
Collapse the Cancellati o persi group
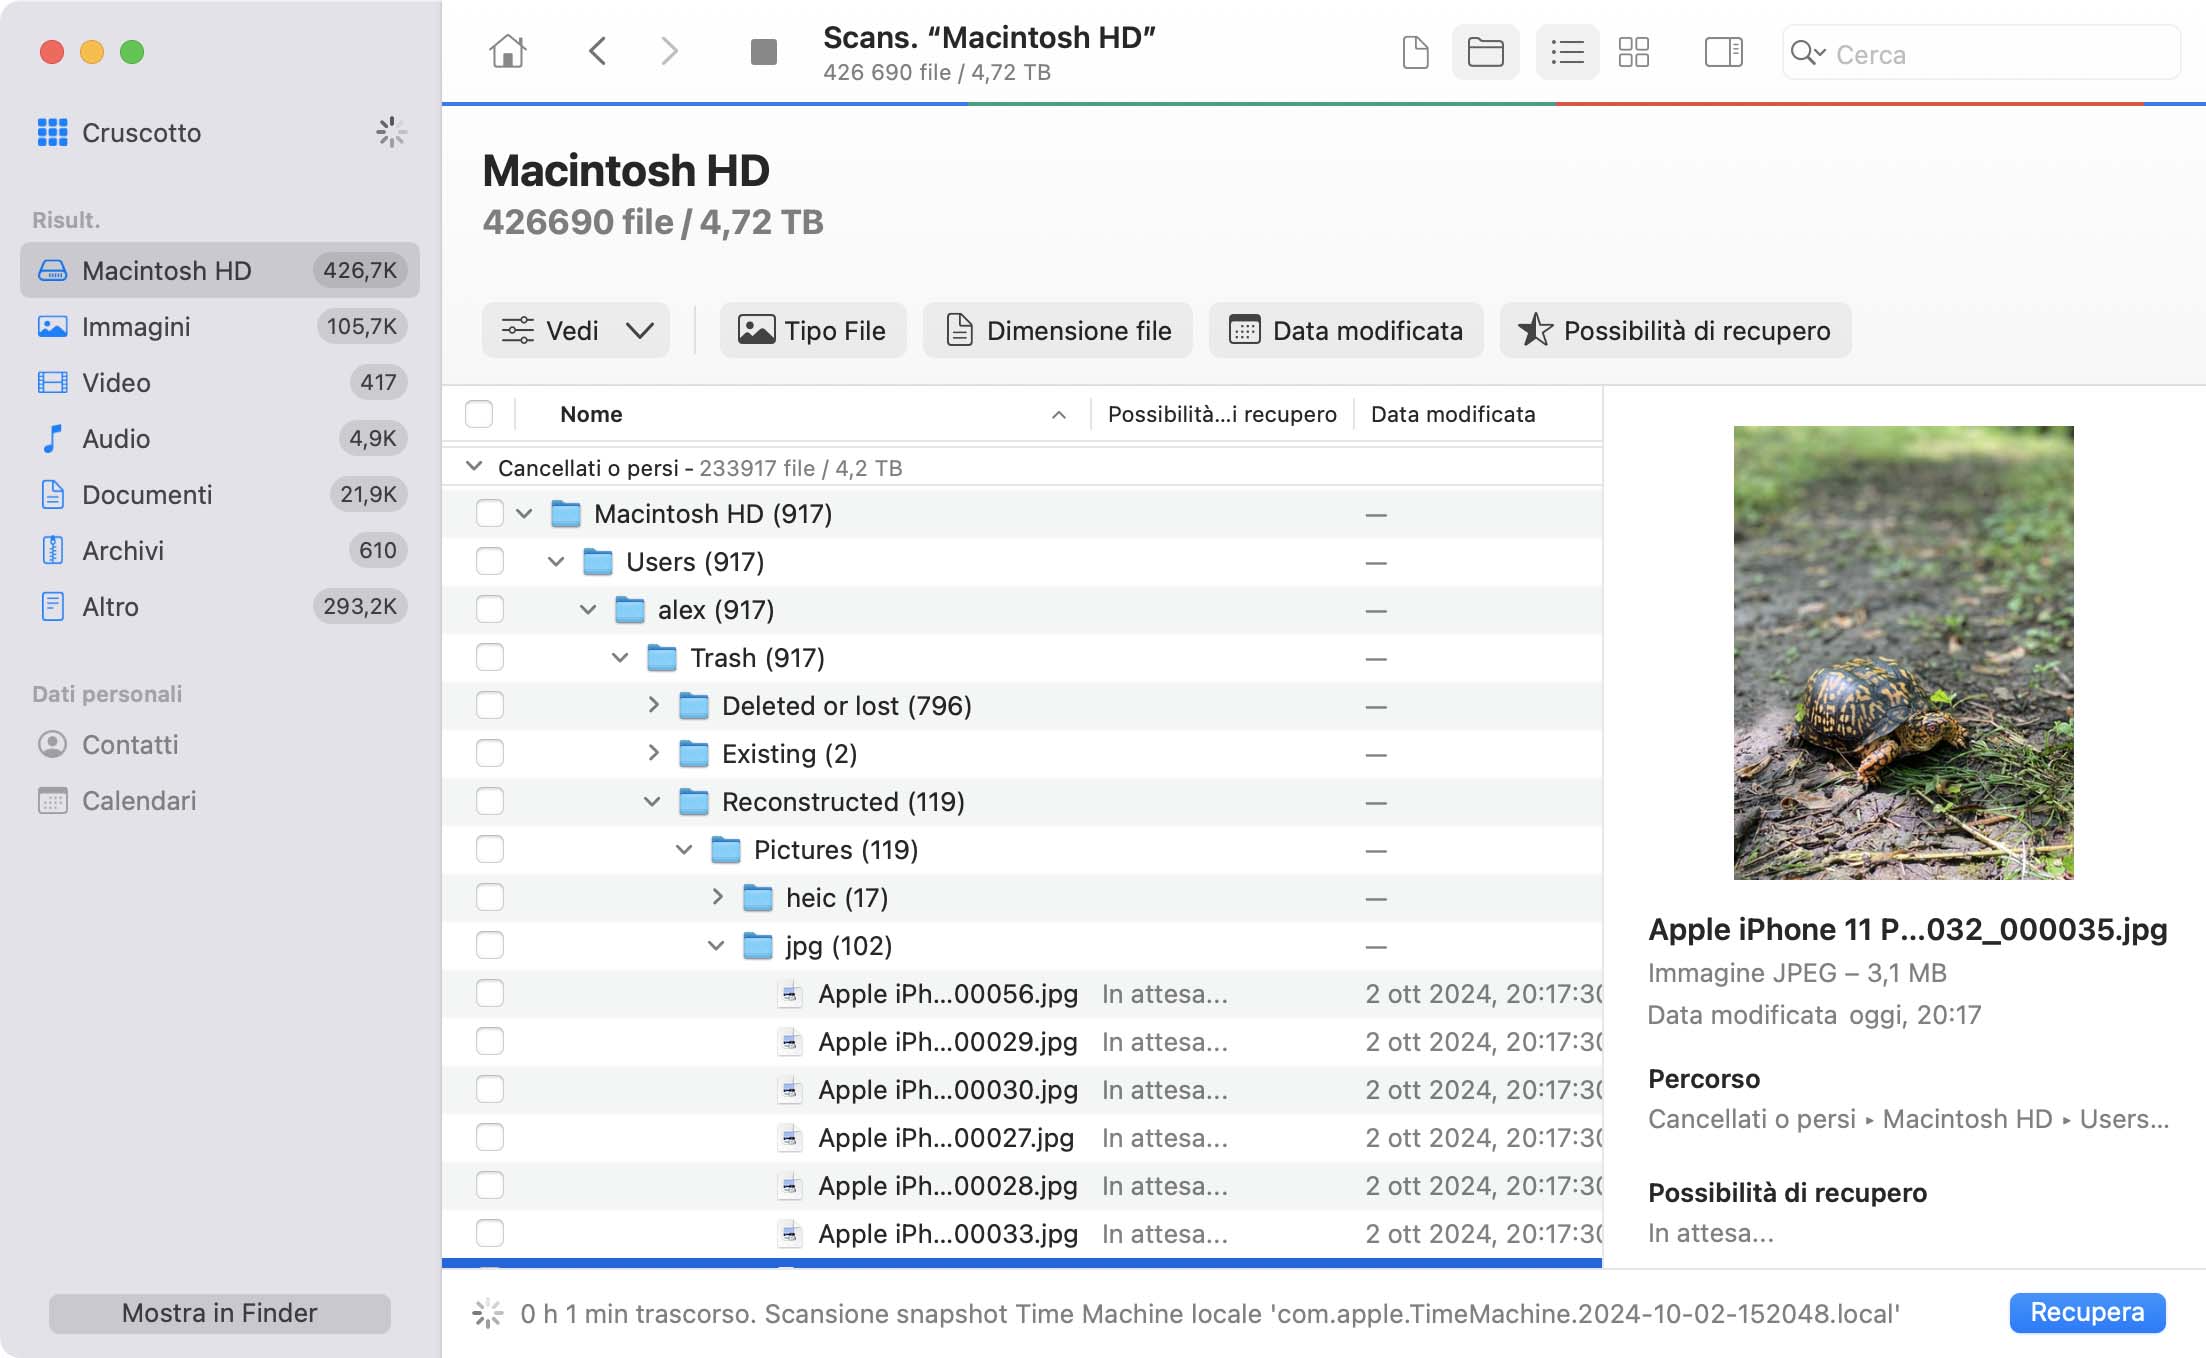coord(475,467)
